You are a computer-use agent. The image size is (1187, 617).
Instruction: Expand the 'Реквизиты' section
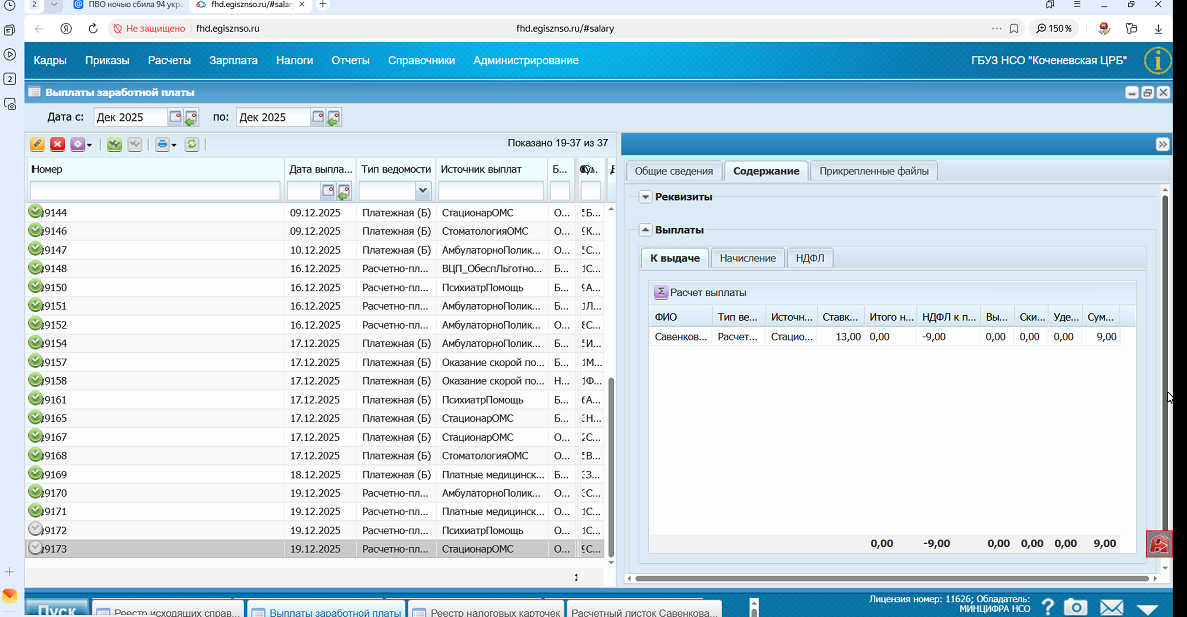(x=645, y=197)
